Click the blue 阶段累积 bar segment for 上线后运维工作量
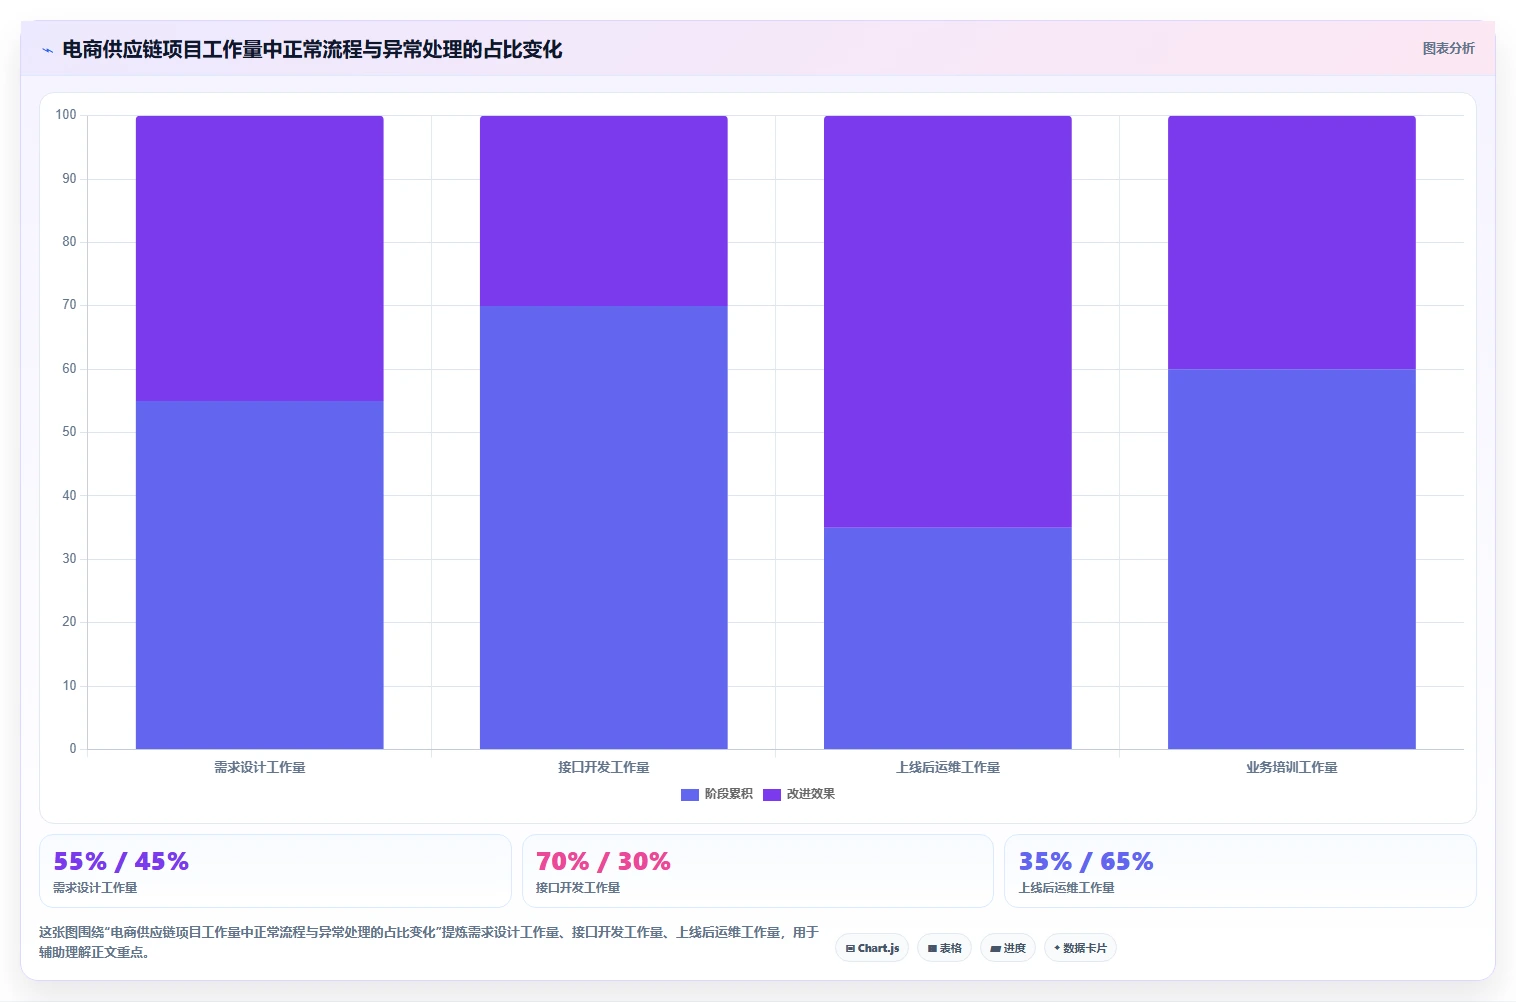Screen dimensions: 1516x1002 (948, 638)
